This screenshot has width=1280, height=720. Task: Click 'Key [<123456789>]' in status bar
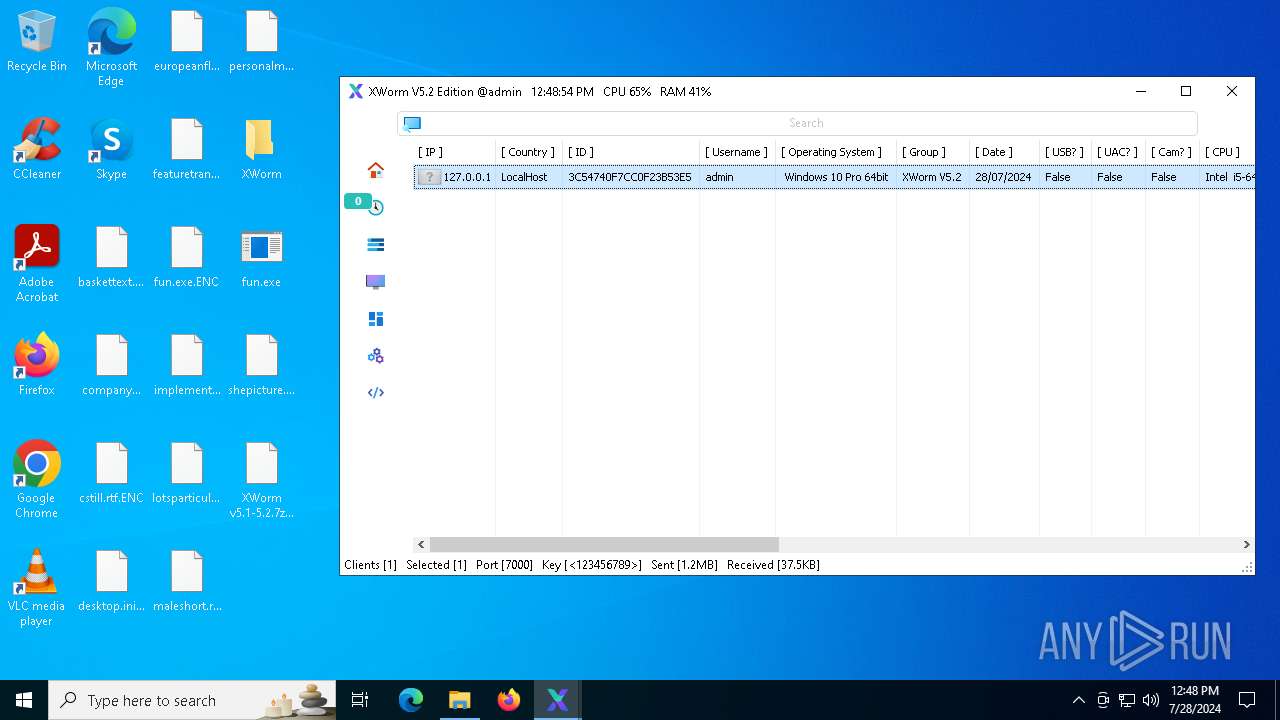click(x=592, y=565)
